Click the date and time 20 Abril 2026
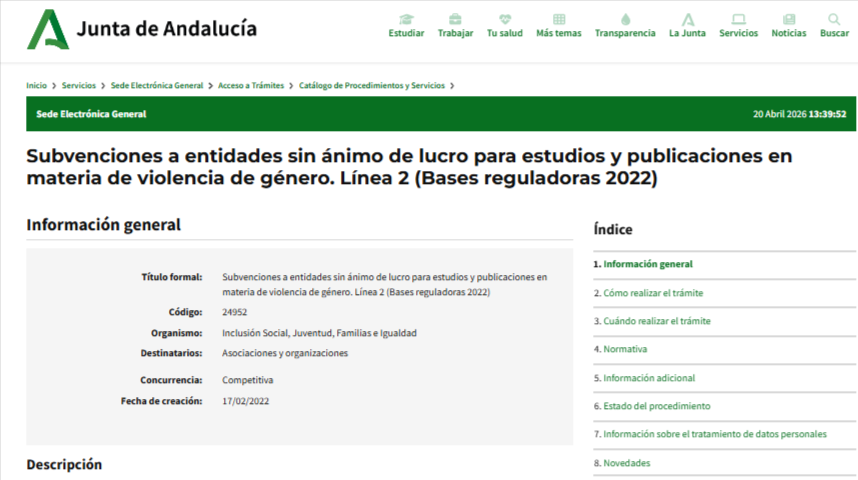 point(799,114)
